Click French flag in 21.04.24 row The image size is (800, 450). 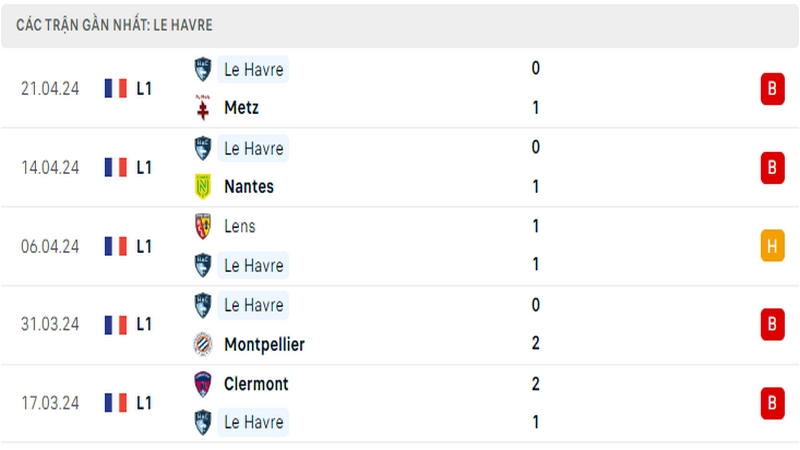pos(115,88)
